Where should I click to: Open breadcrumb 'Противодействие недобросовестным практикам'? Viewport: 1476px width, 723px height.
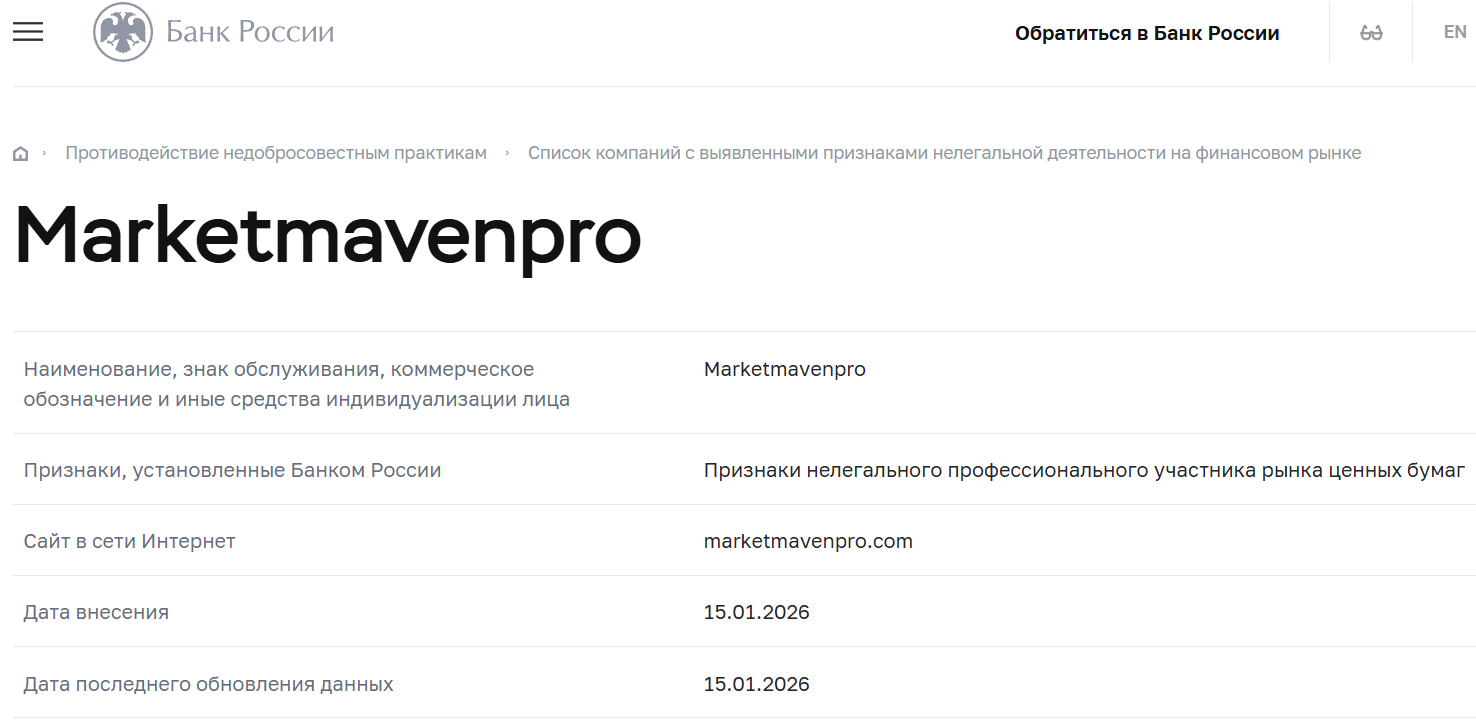pyautogui.click(x=275, y=152)
